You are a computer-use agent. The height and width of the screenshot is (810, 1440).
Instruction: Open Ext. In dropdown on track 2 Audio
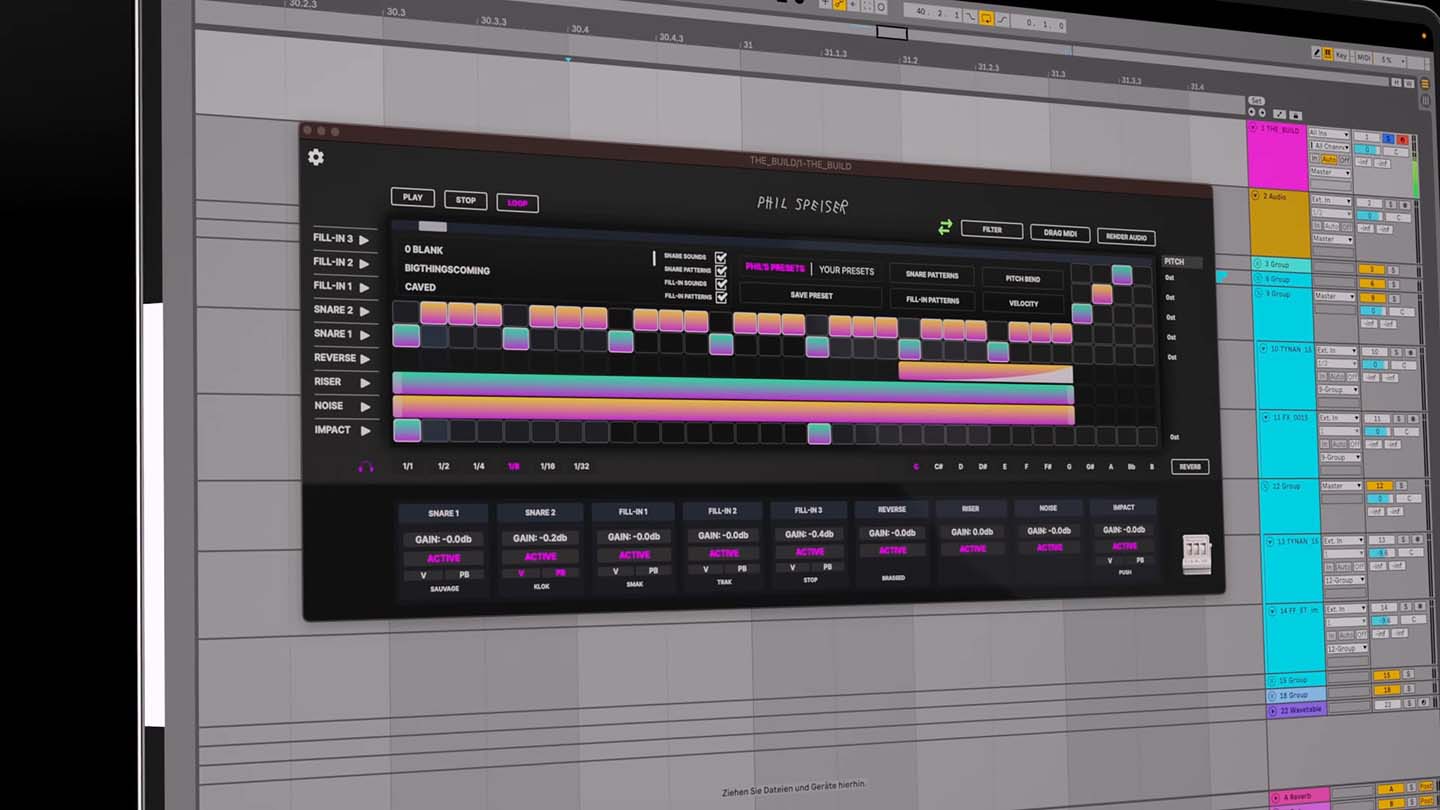[1333, 201]
